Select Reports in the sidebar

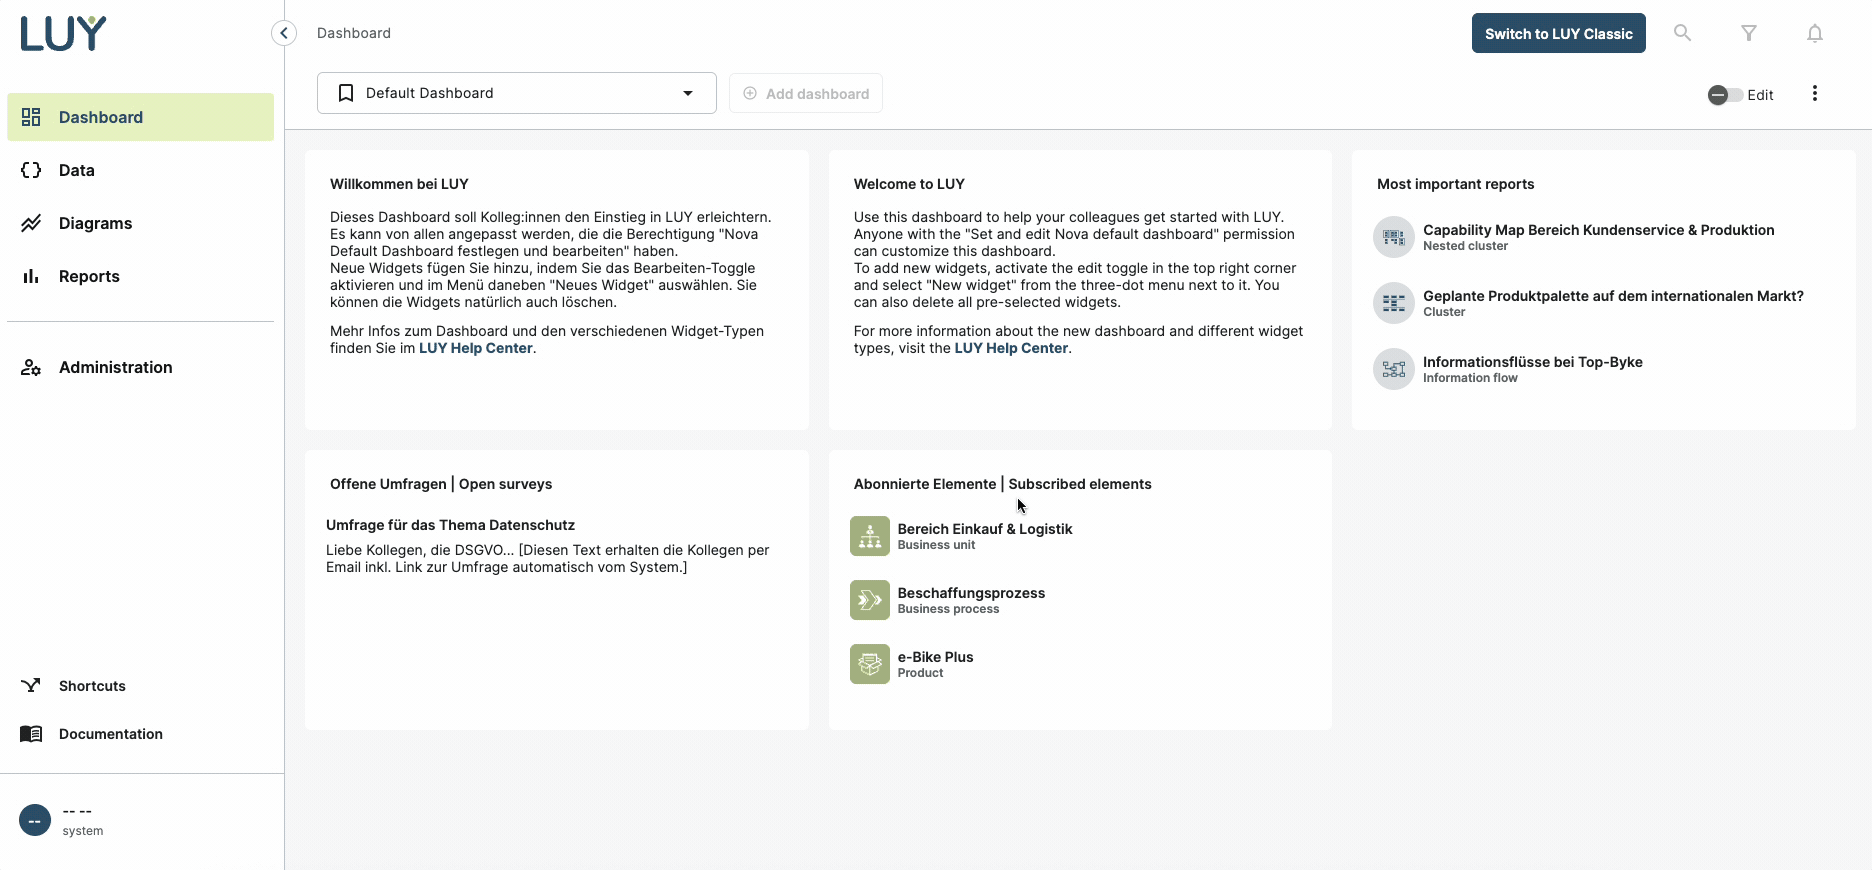point(89,276)
